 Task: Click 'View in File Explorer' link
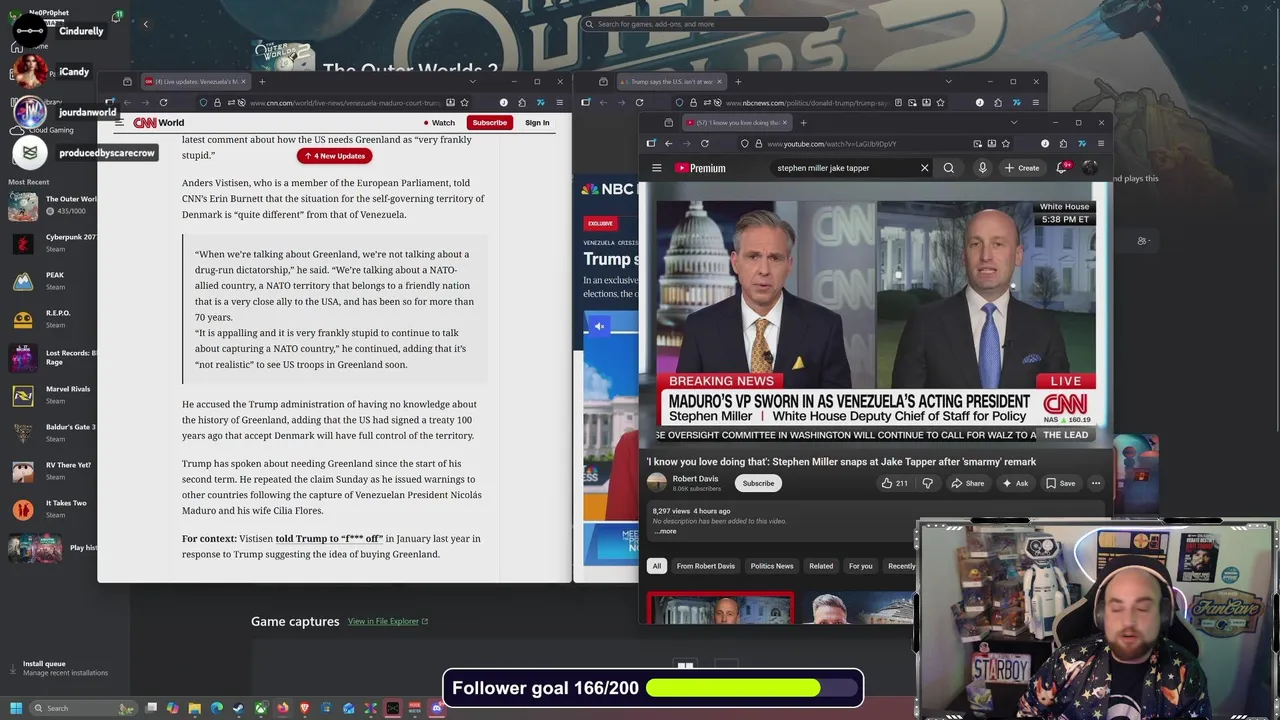[x=388, y=621]
